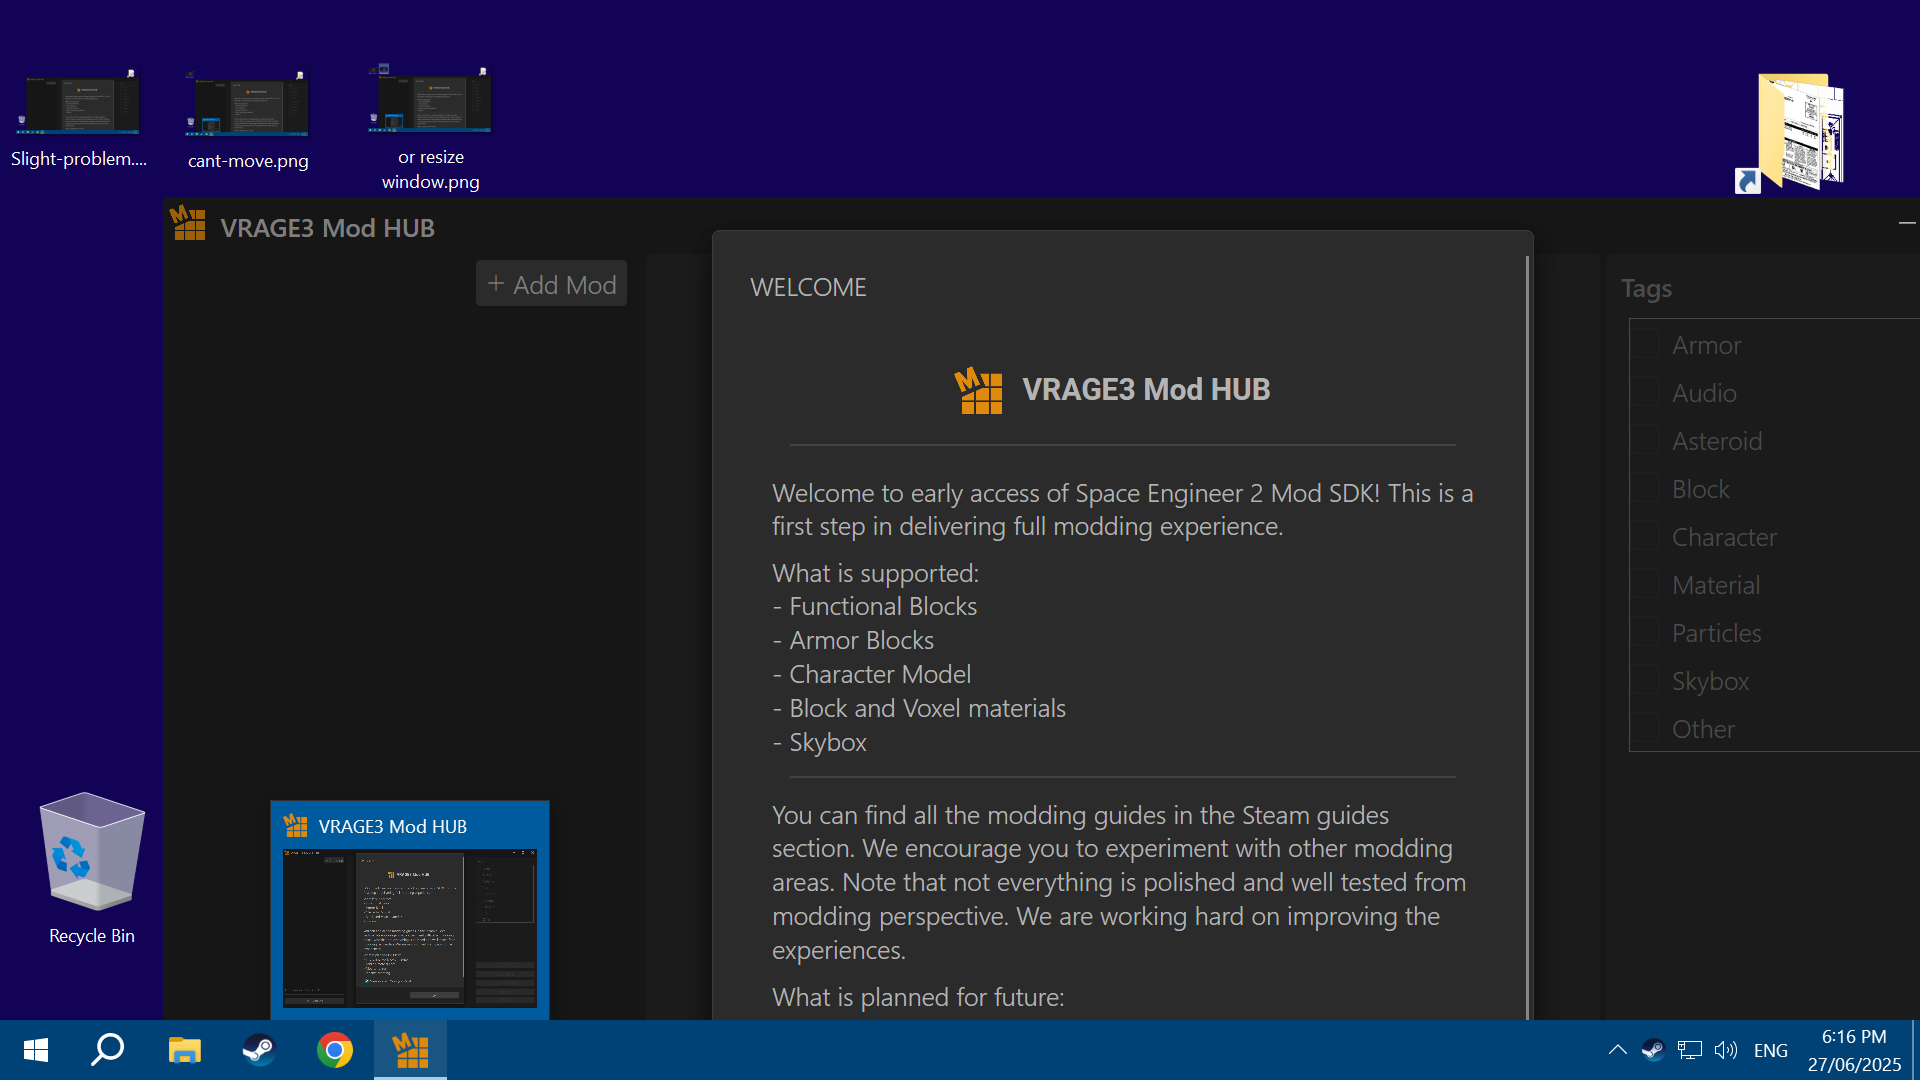Click the ENG language indicator
1920x1080 pixels.
point(1770,1050)
